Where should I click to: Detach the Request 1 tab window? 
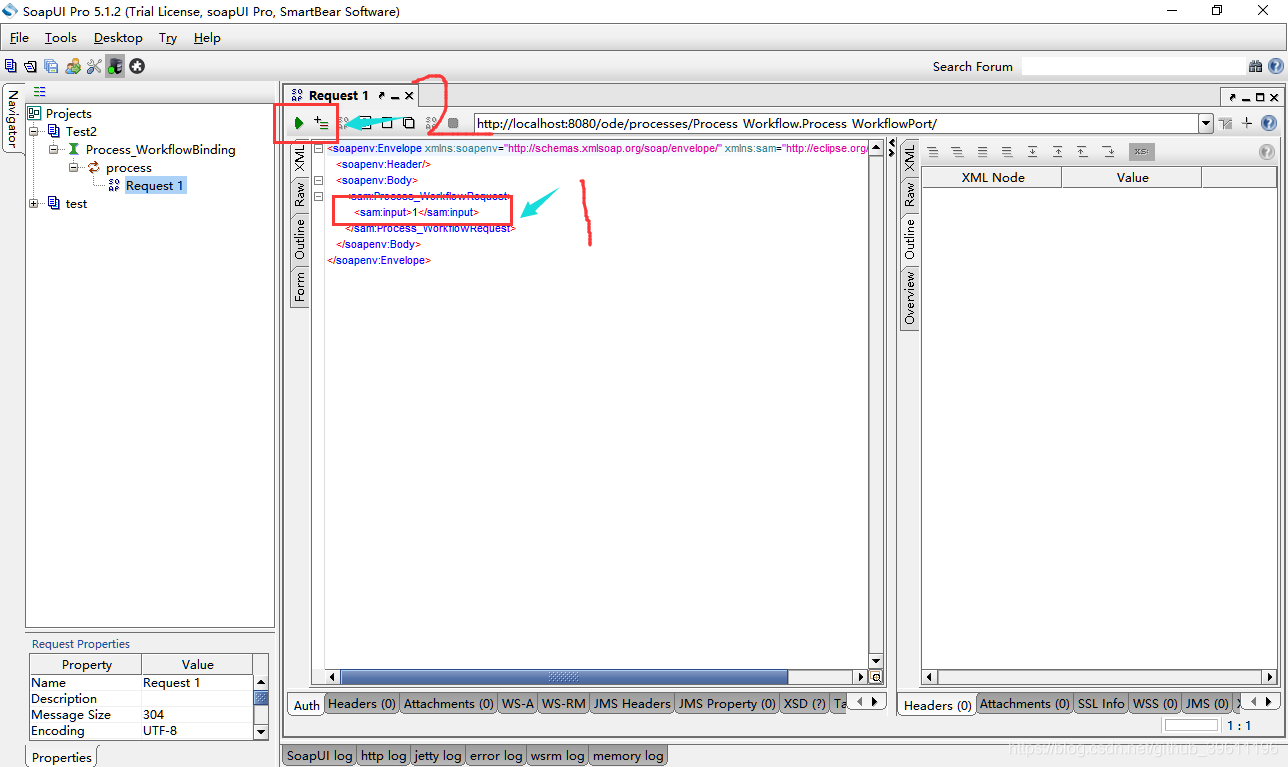tap(381, 96)
